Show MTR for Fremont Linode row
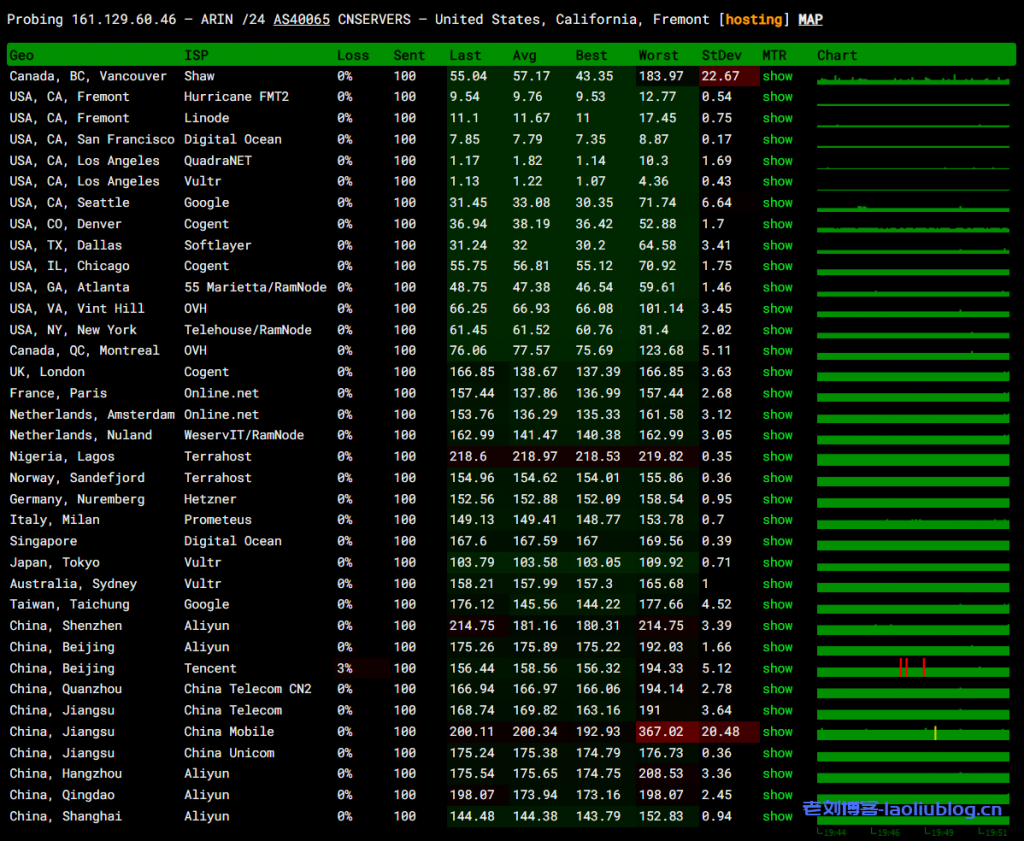The image size is (1024, 841). coord(777,118)
